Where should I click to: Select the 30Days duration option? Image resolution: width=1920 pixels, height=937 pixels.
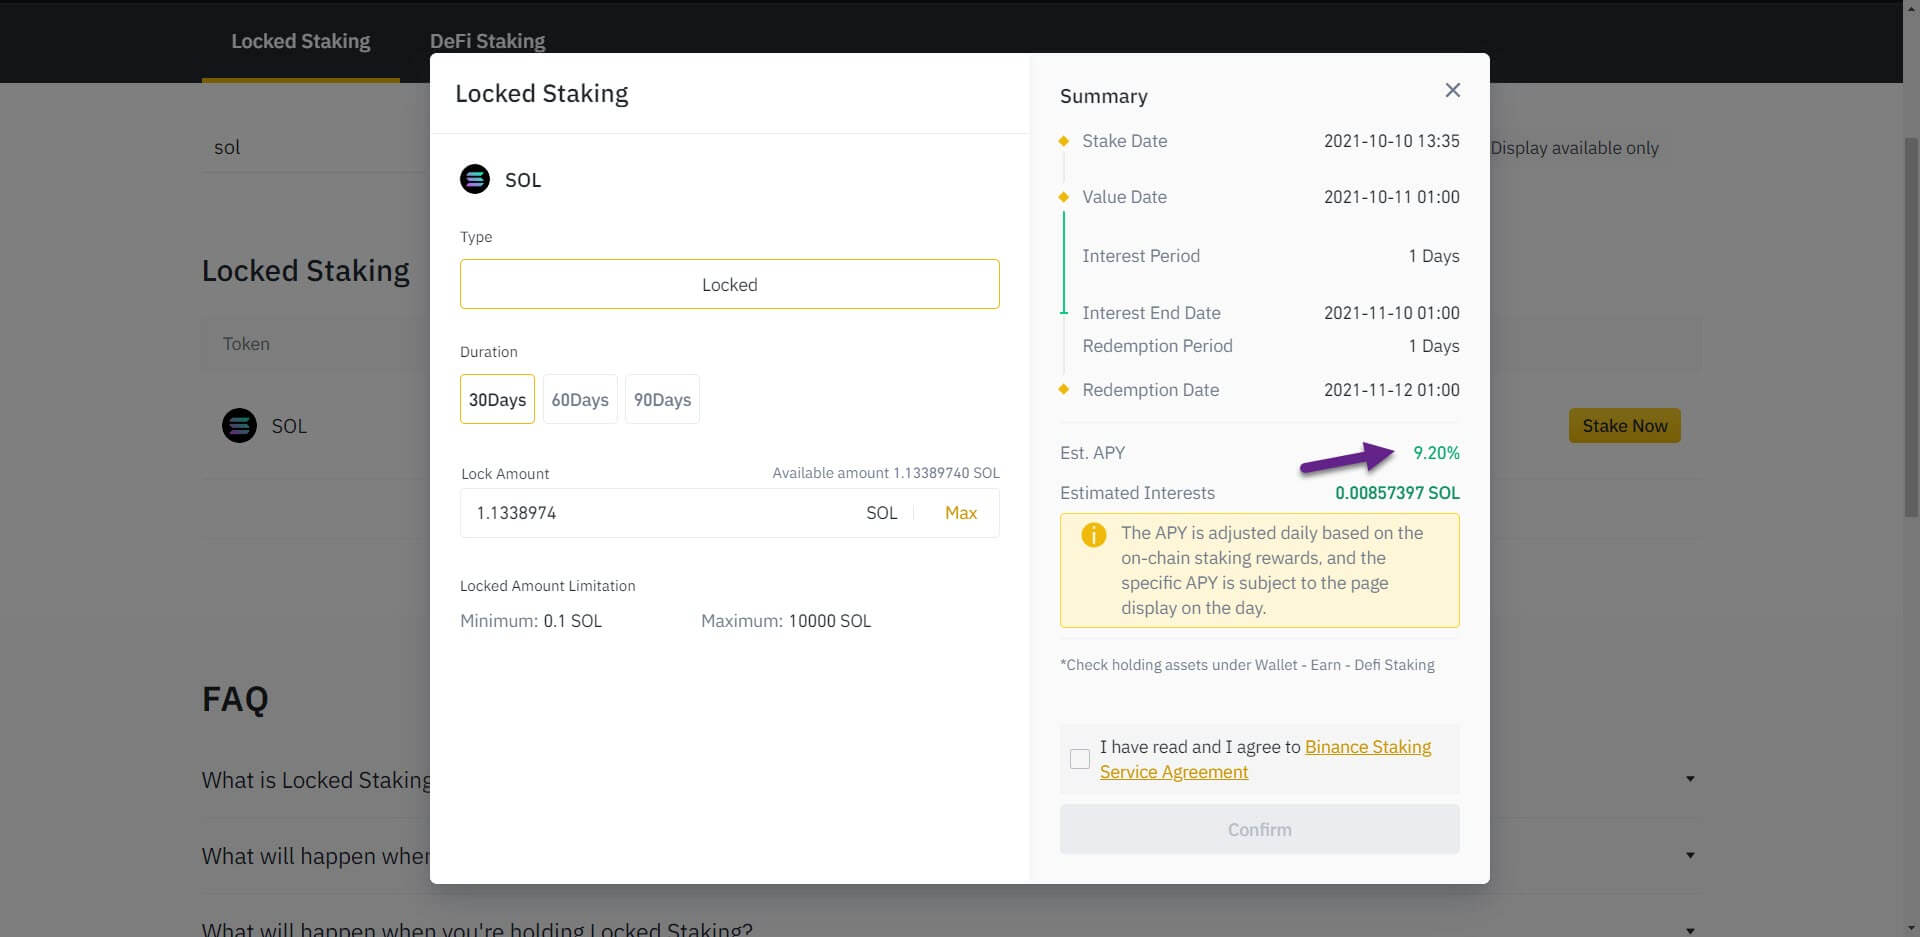497,399
